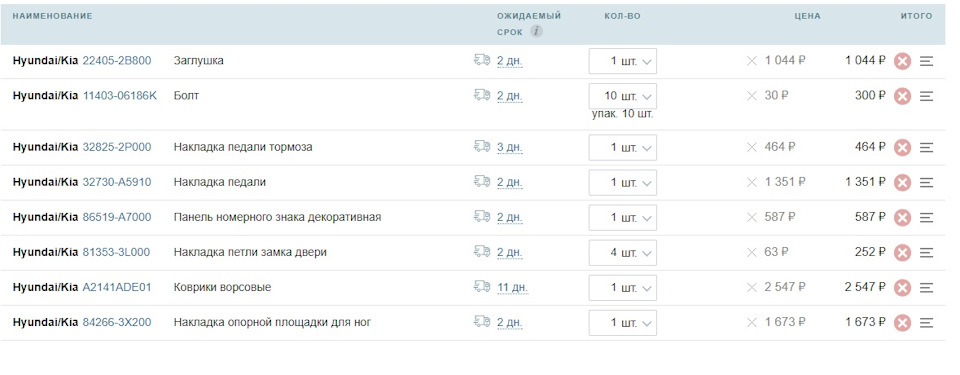The image size is (960, 375).
Task: Open hamburger menu for Коврики ворсовые row
Action: coord(926,287)
